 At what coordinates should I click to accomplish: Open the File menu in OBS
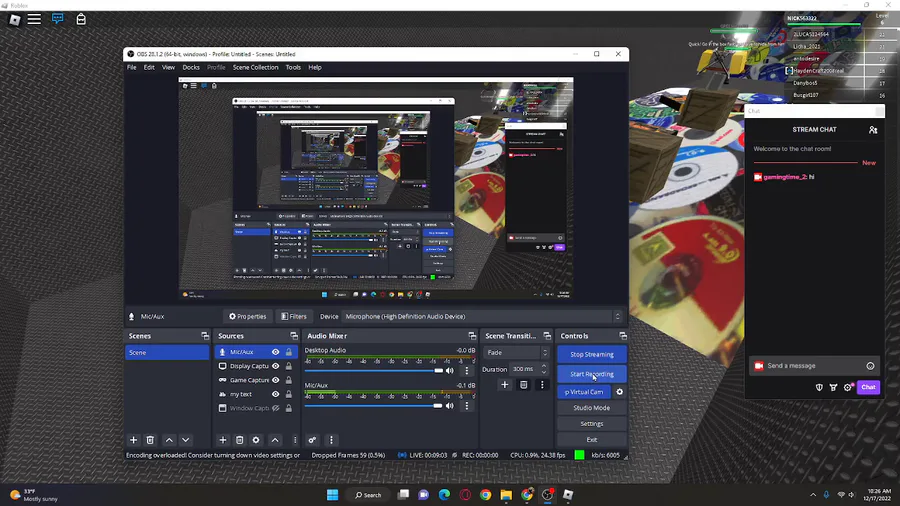pyautogui.click(x=131, y=67)
